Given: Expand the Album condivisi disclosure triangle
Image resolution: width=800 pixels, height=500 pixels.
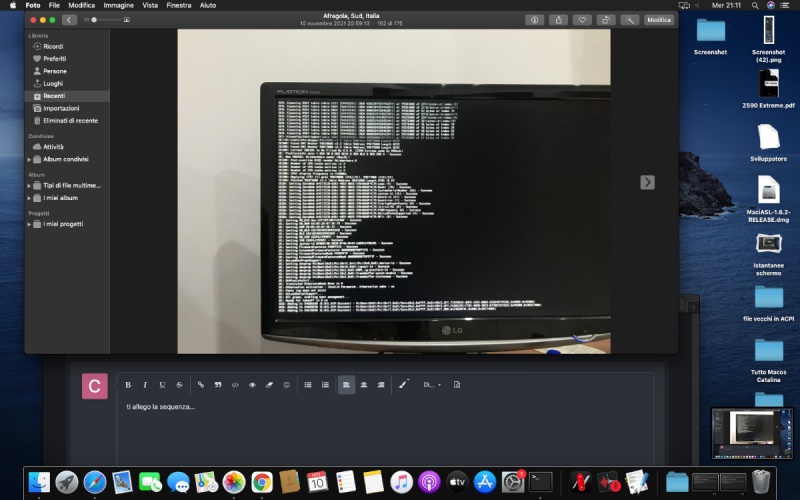Looking at the screenshot, I should click(x=29, y=159).
